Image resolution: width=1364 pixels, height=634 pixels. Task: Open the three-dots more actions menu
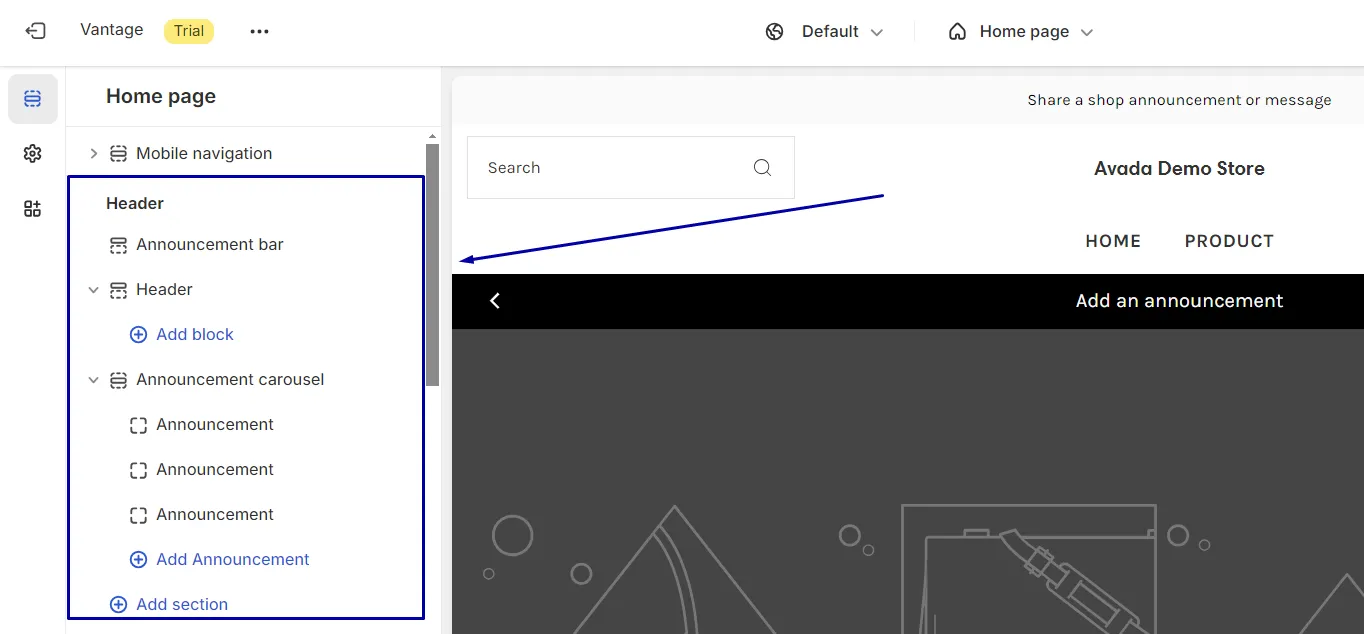[x=260, y=31]
